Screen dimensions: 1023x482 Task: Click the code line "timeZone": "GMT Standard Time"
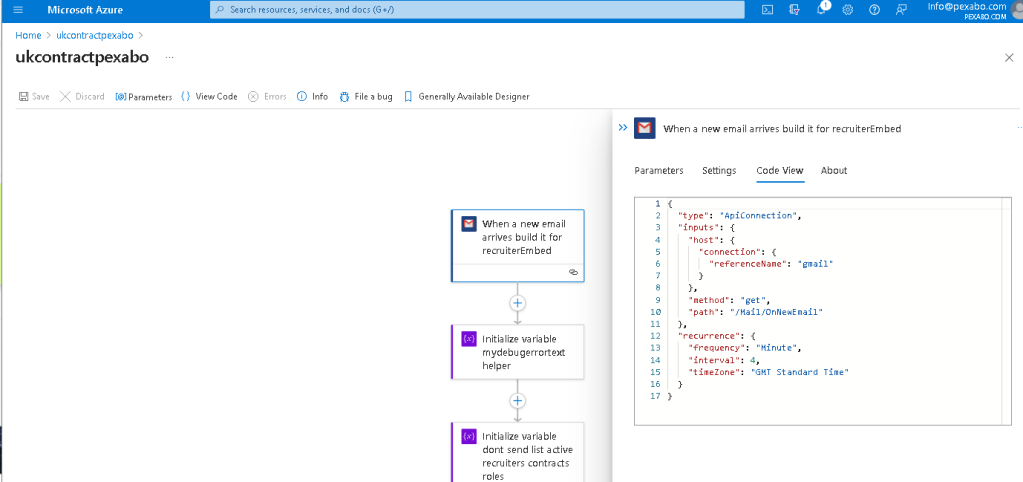pos(768,372)
